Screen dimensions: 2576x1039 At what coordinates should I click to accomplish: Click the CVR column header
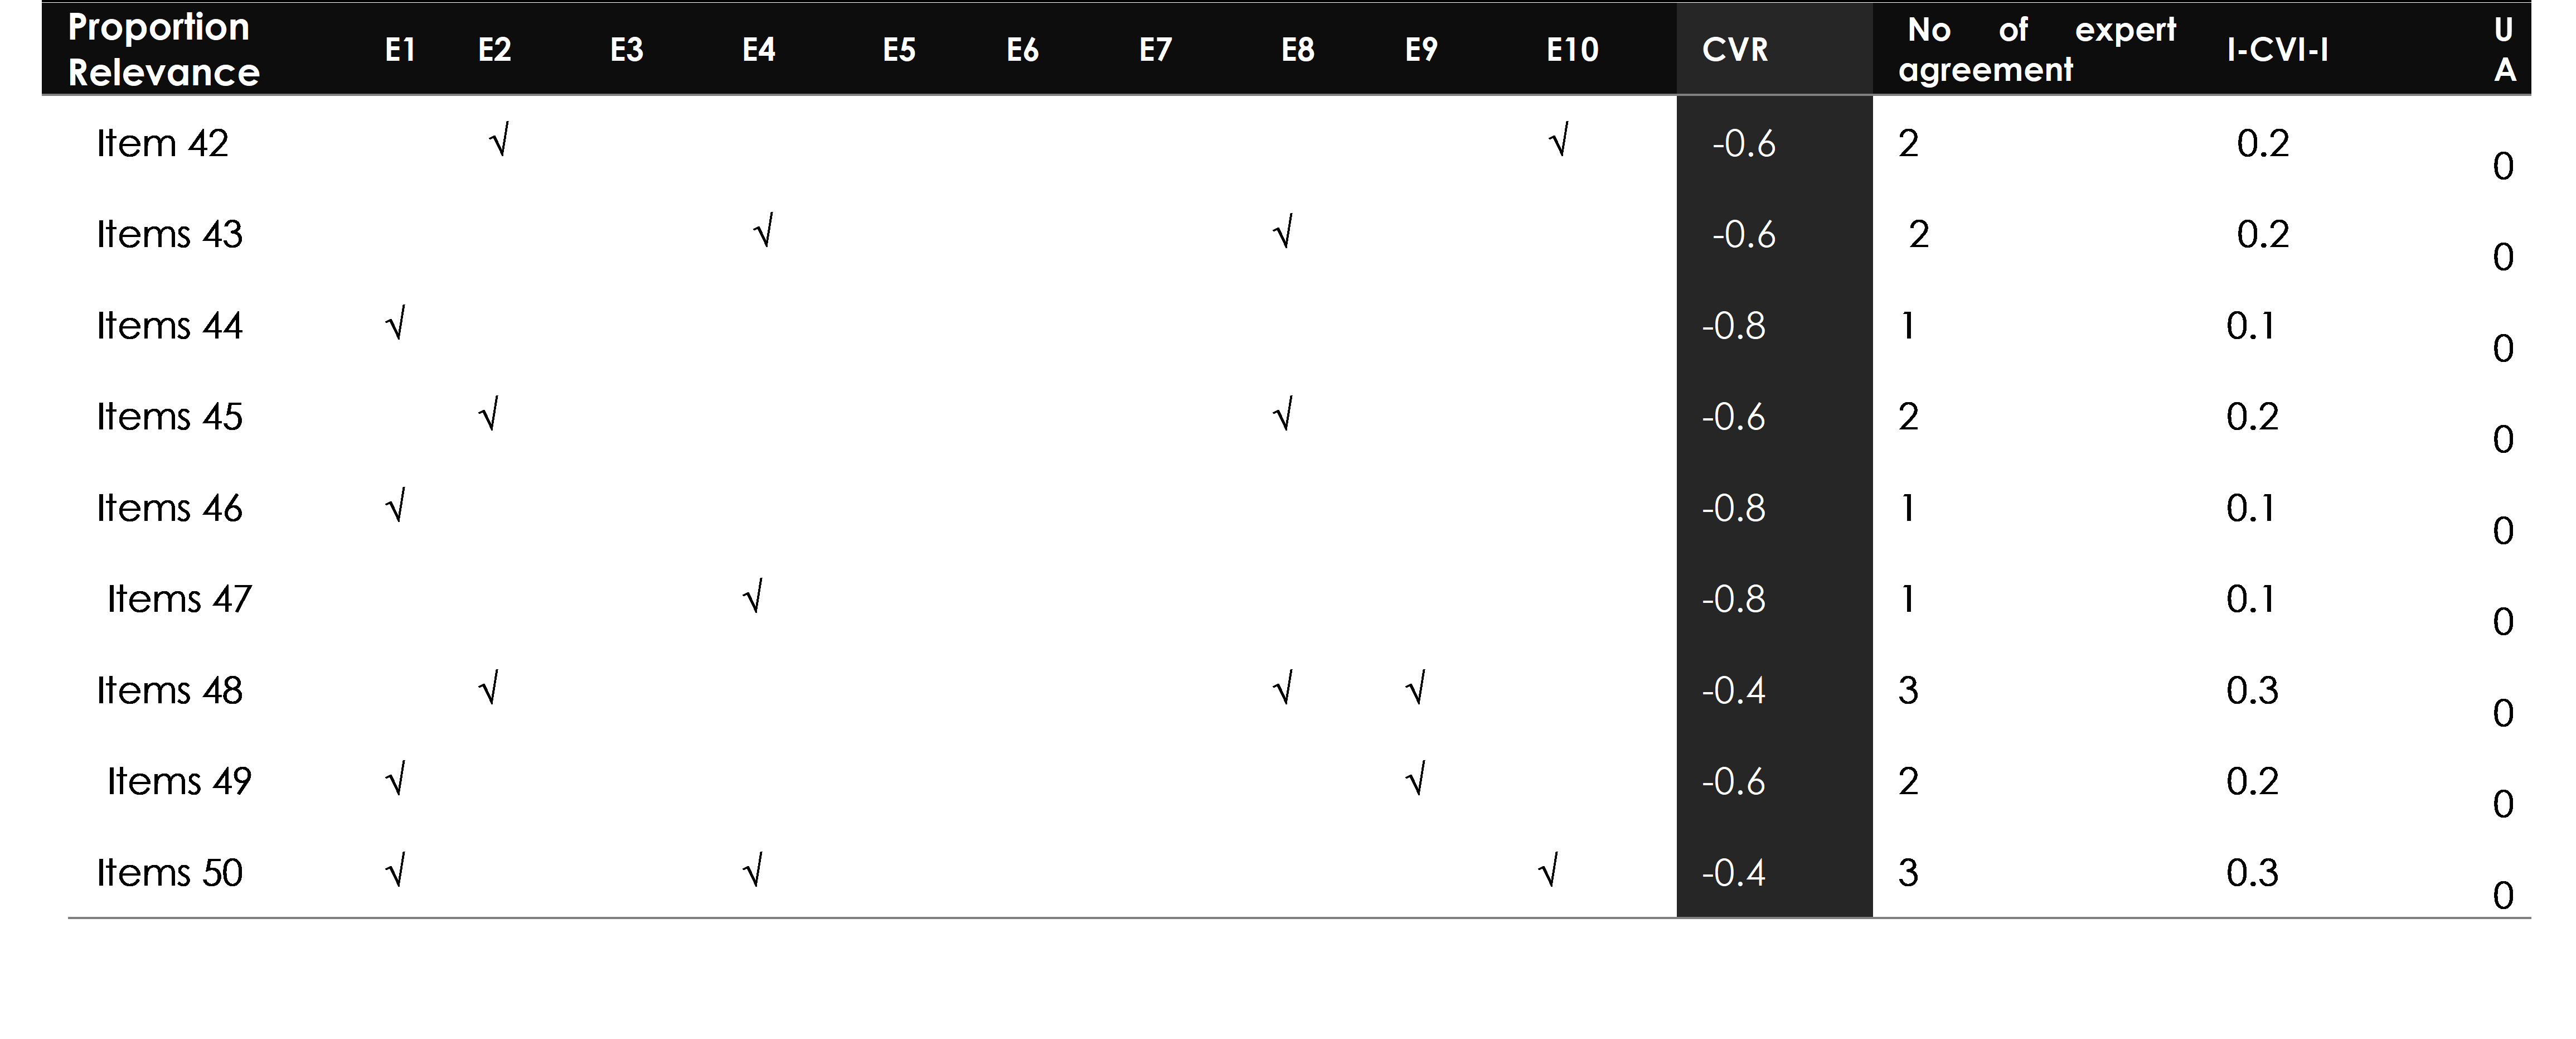pyautogui.click(x=1735, y=50)
